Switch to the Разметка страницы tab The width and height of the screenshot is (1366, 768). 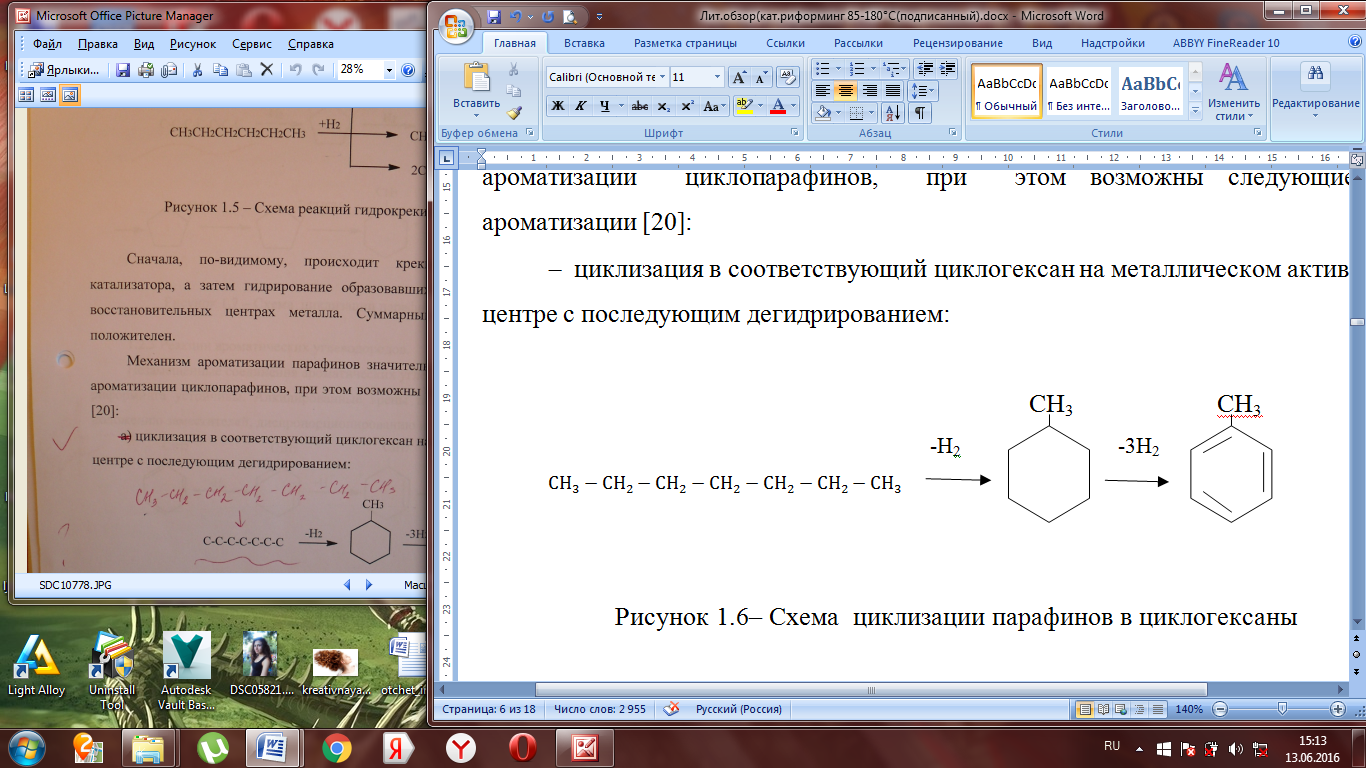(x=685, y=43)
